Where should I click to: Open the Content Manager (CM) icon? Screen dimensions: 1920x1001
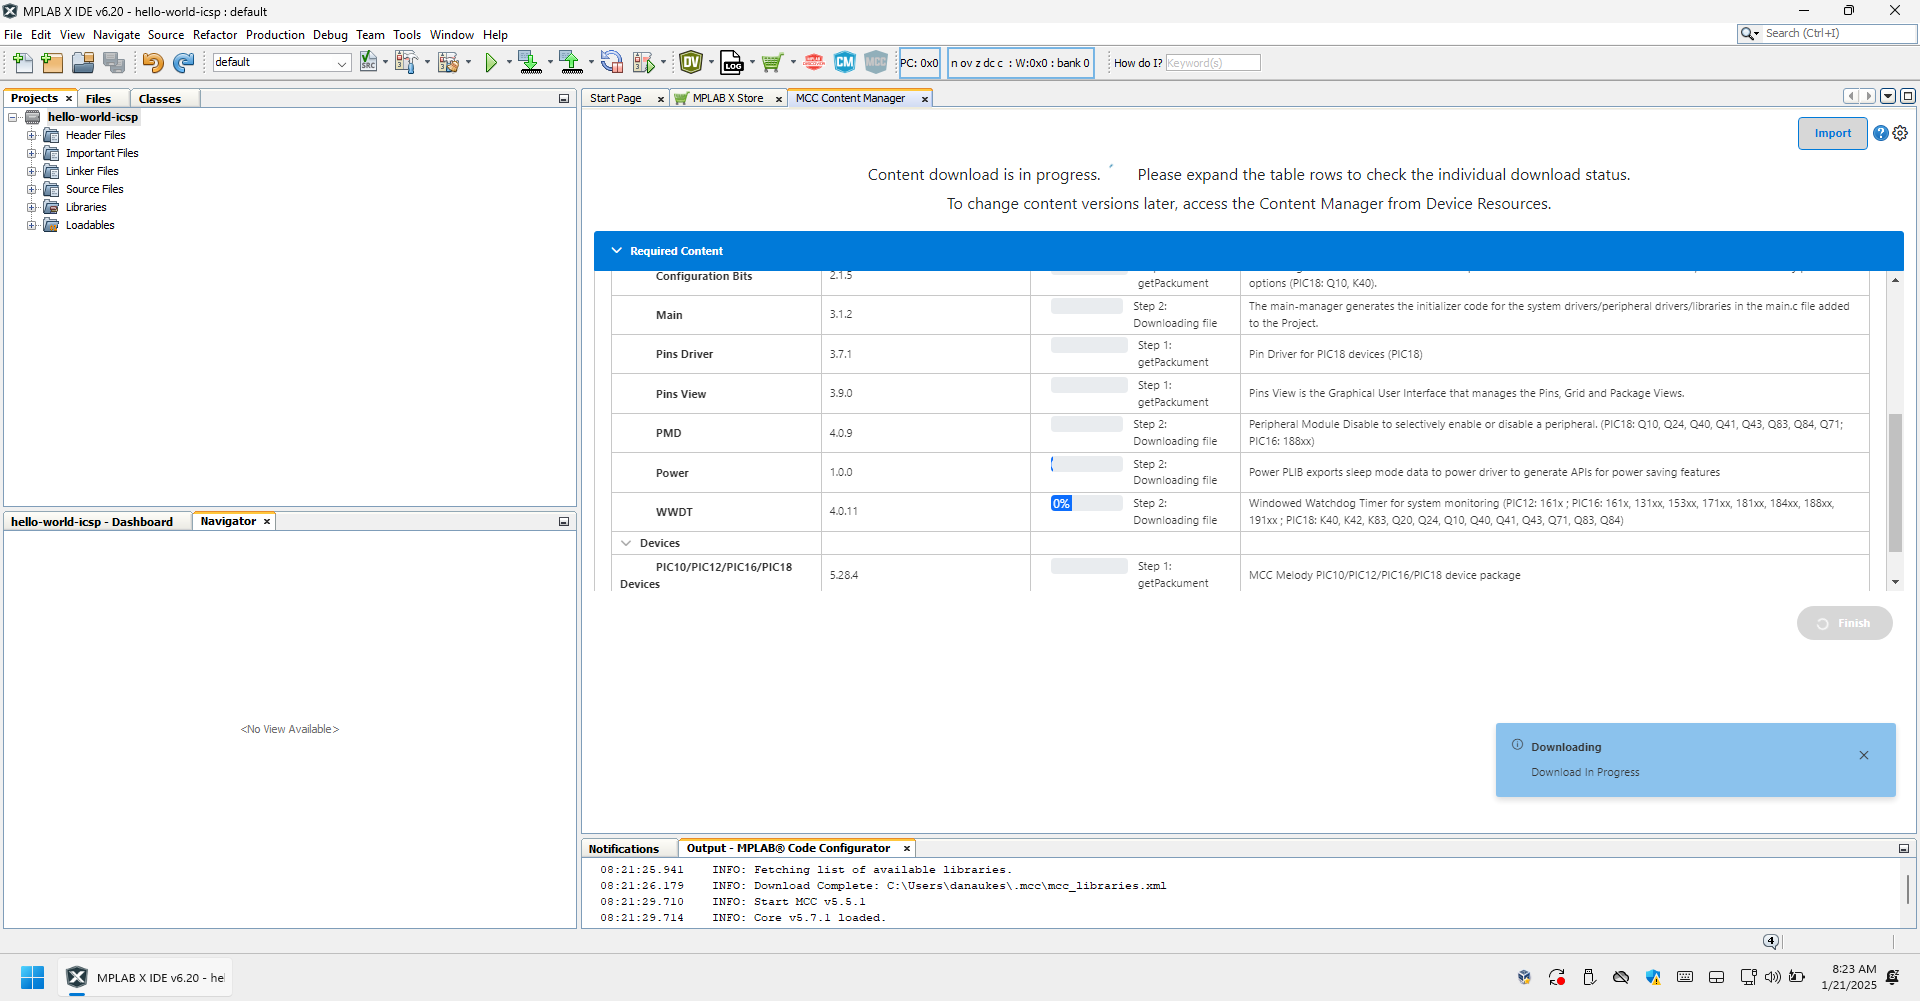(x=845, y=63)
